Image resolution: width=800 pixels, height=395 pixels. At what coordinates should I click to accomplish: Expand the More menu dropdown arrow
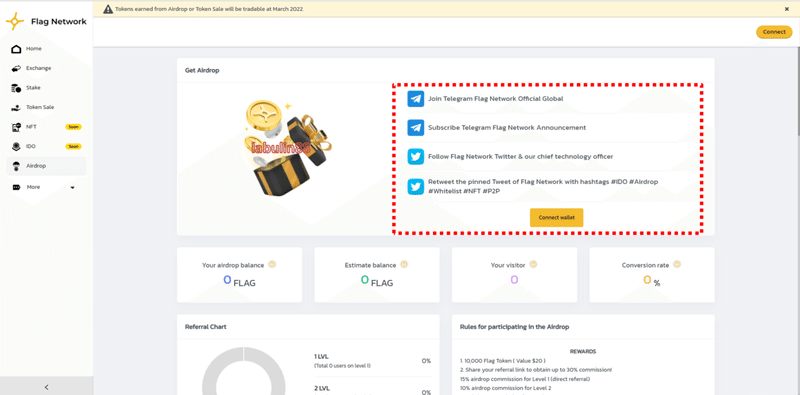72,187
